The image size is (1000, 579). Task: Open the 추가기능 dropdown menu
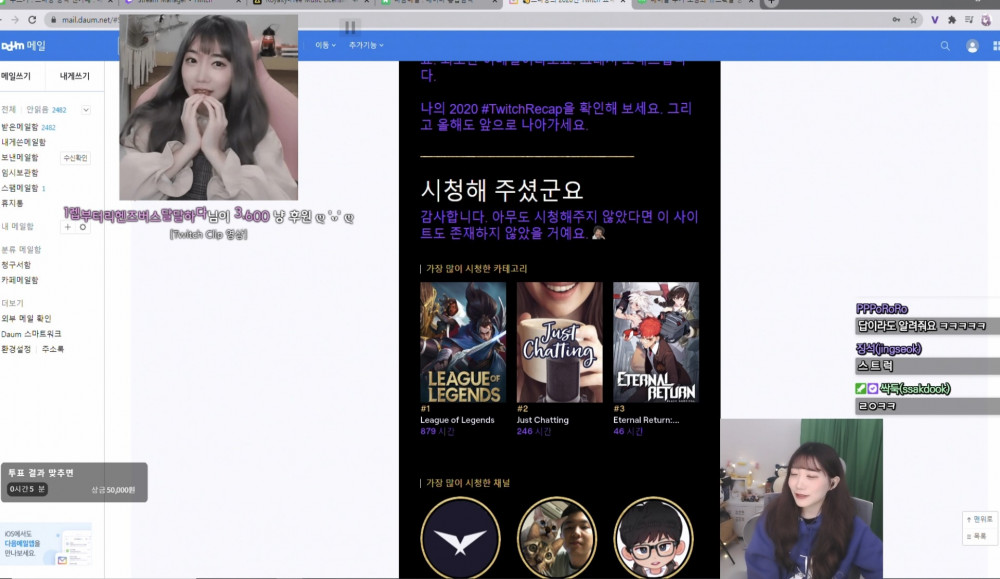click(x=366, y=45)
